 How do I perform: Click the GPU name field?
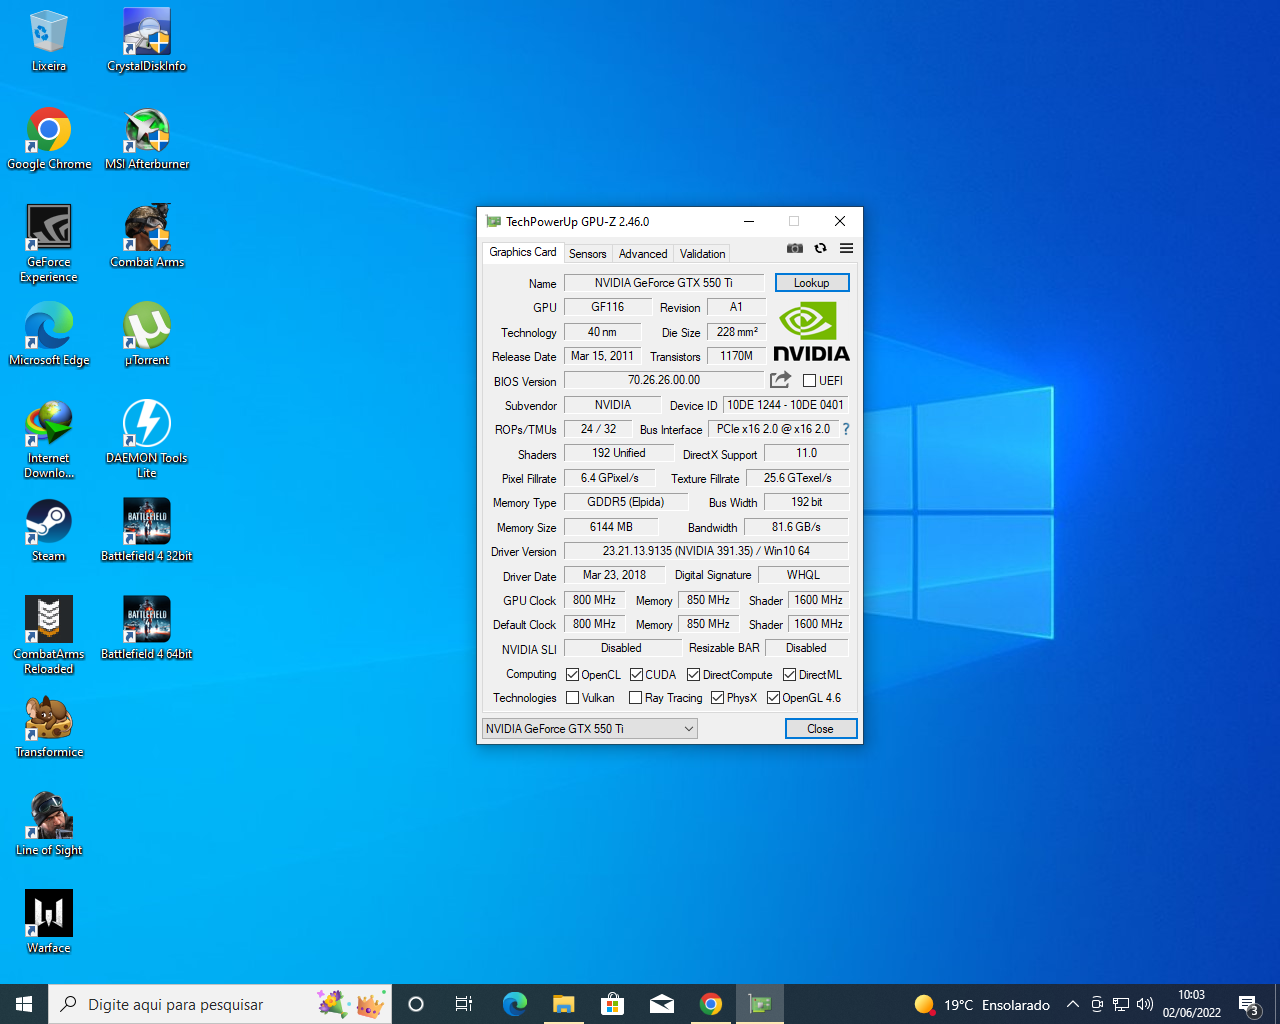click(x=664, y=283)
